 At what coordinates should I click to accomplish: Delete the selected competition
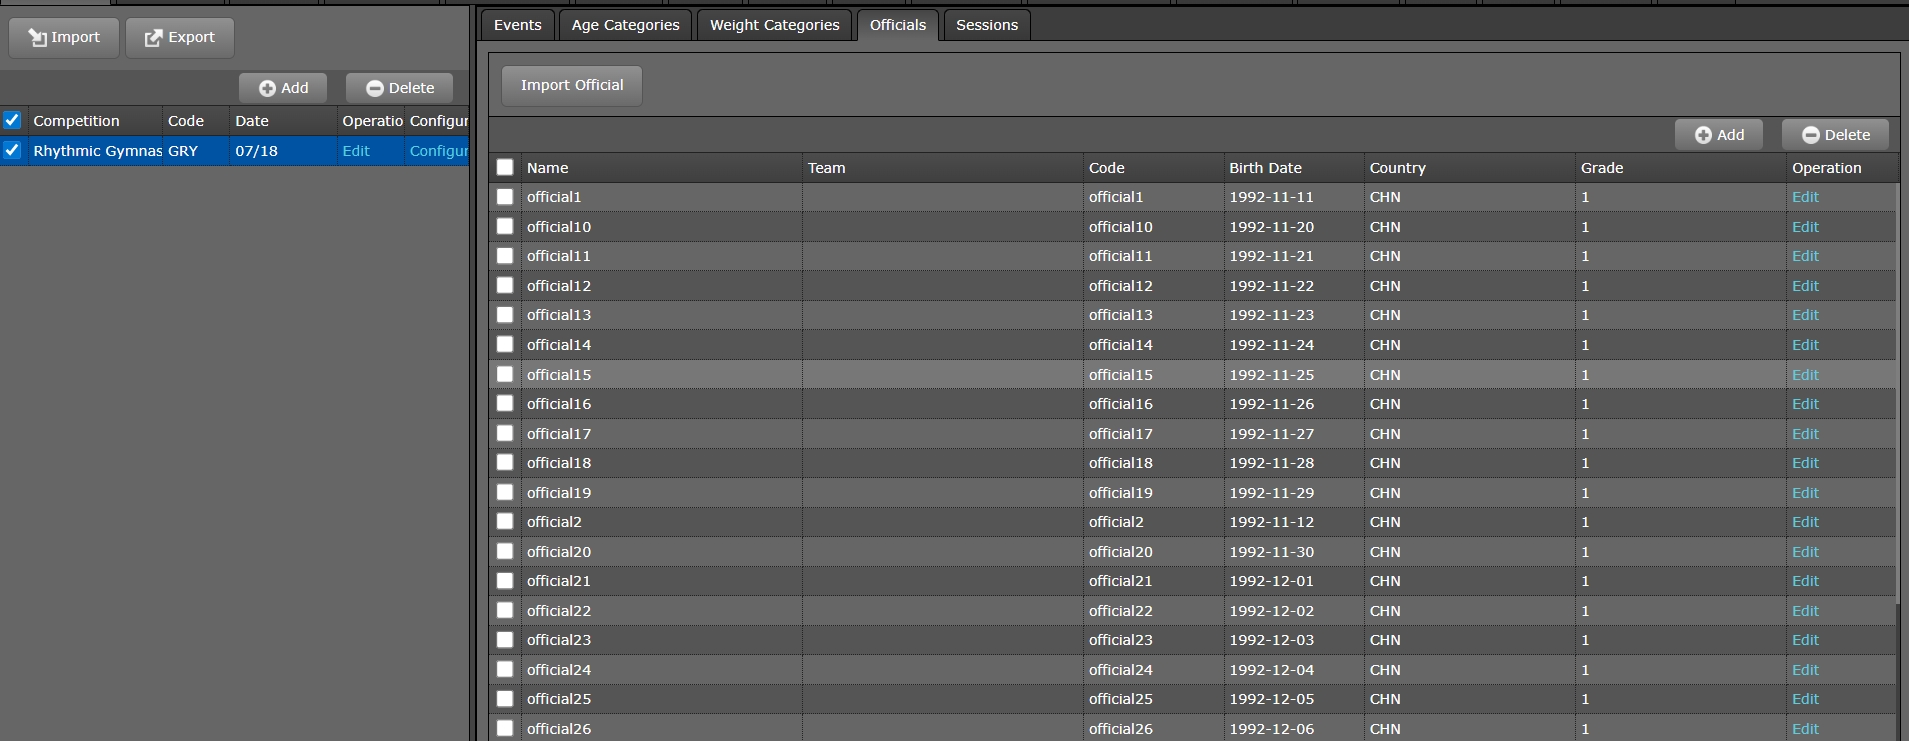(399, 88)
